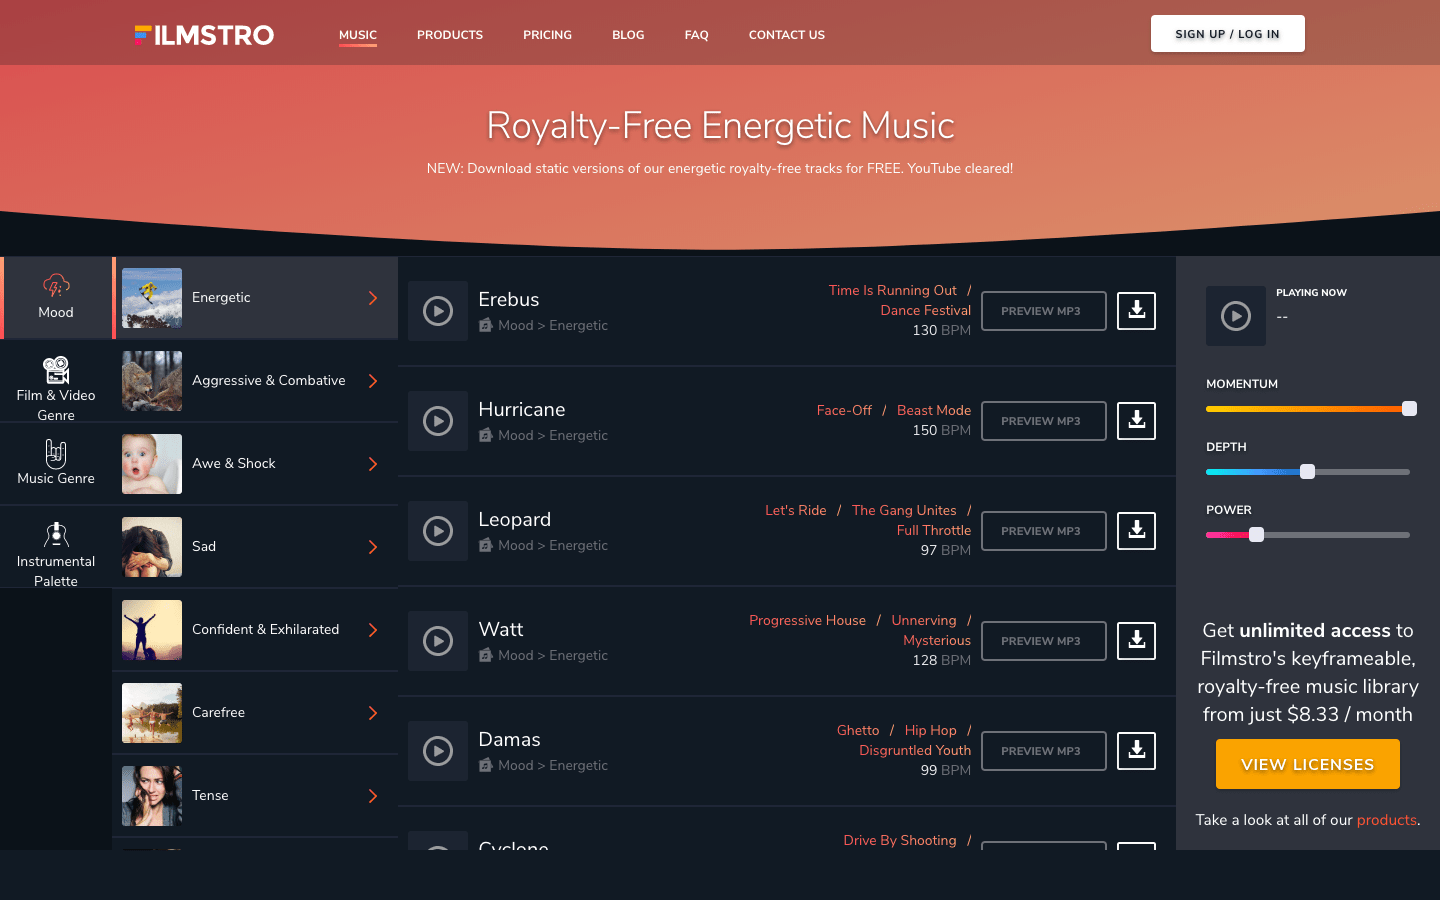
Task: Click the Carefree mood thumbnail
Action: coord(152,713)
